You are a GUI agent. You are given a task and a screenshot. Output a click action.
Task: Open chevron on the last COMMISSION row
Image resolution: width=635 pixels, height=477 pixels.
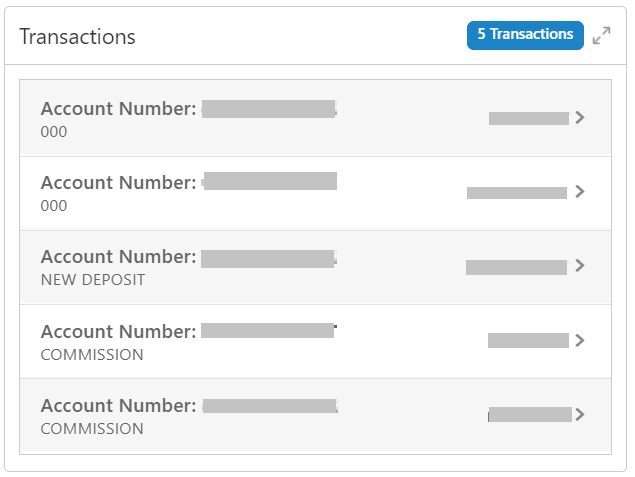point(580,414)
